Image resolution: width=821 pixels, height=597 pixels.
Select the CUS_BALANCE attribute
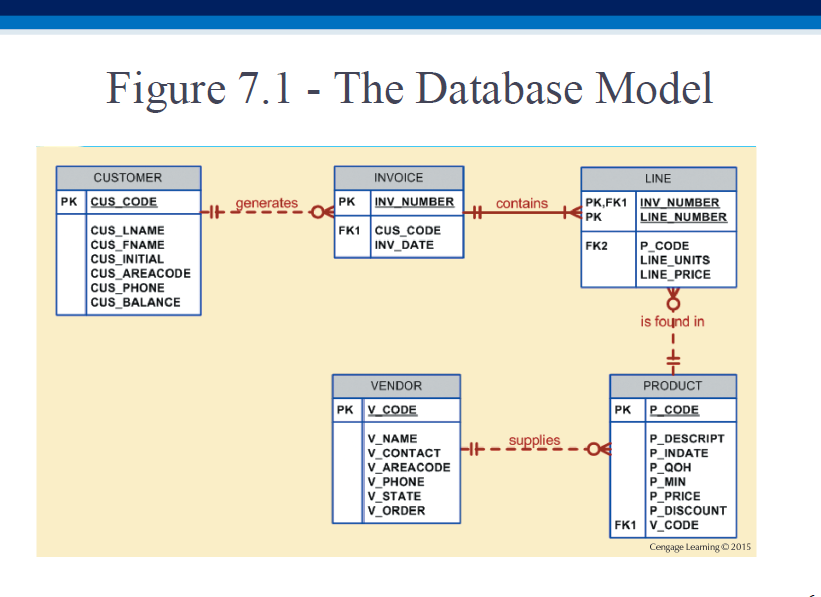135,302
